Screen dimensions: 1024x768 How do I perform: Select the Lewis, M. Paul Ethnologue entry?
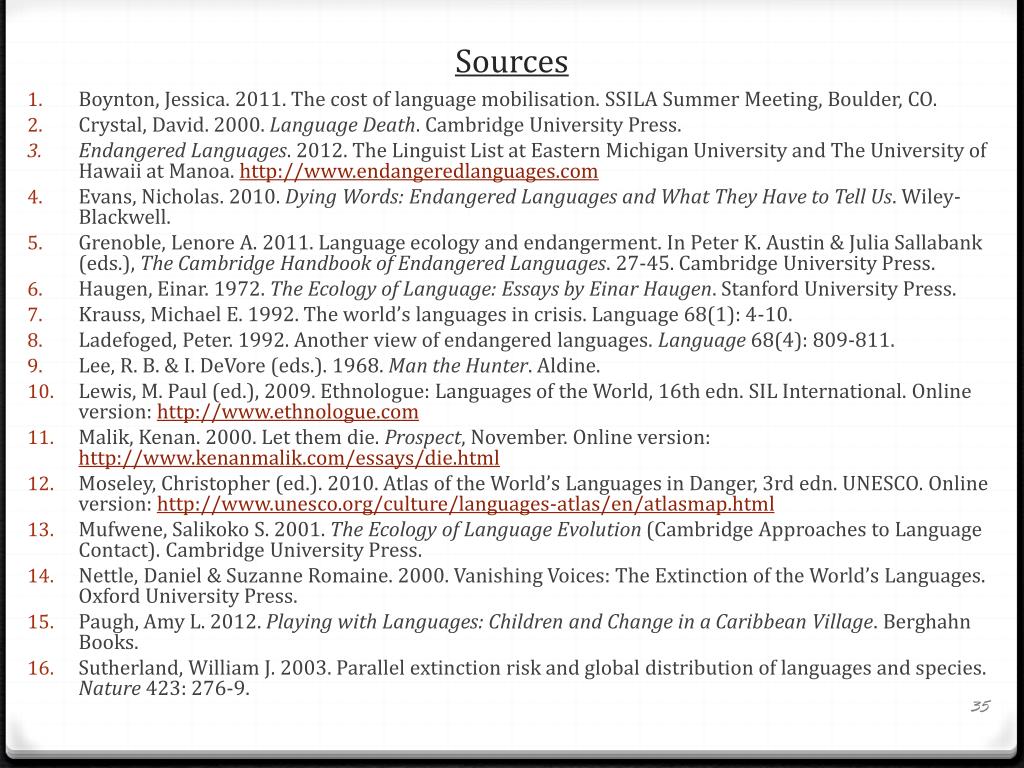pos(524,402)
